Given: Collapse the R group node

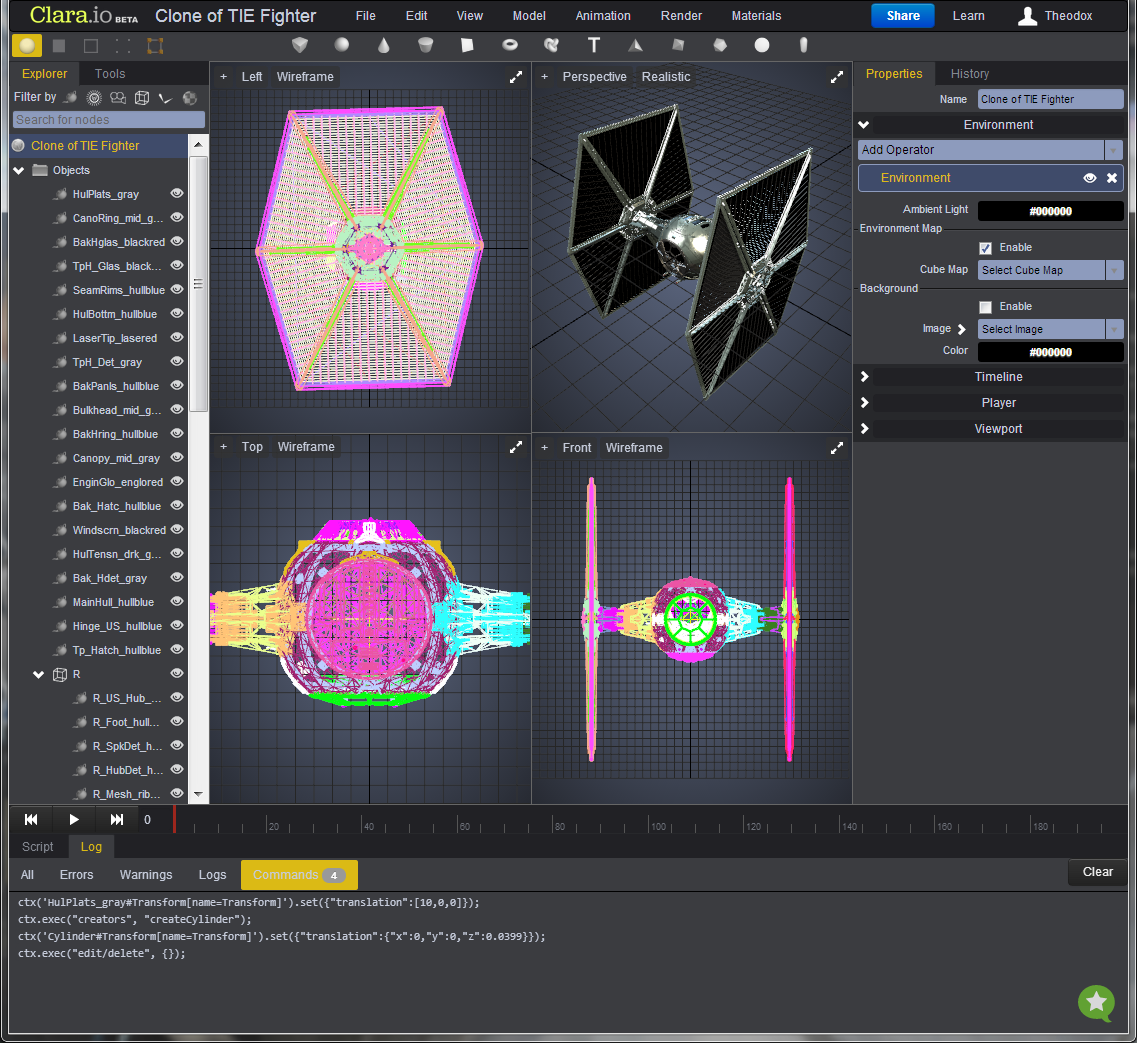Looking at the screenshot, I should (38, 675).
